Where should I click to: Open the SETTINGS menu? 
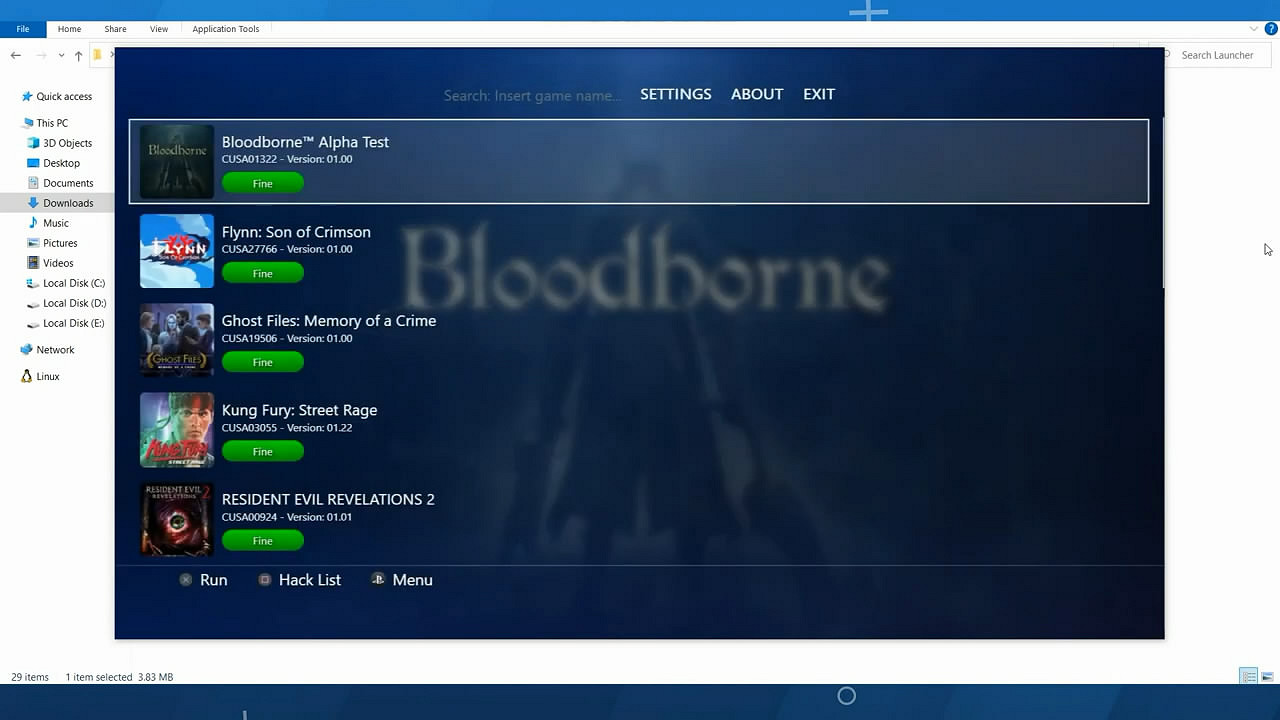pos(675,94)
